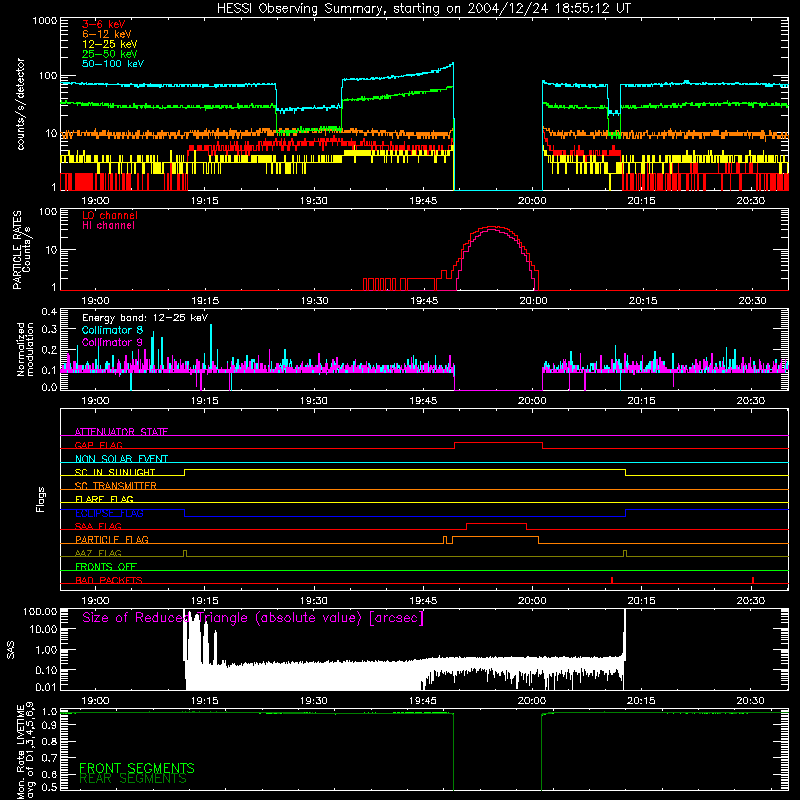Click the particle-rate peak of the LO channel curve
Viewport: 800px width, 800px height.
coord(492,227)
